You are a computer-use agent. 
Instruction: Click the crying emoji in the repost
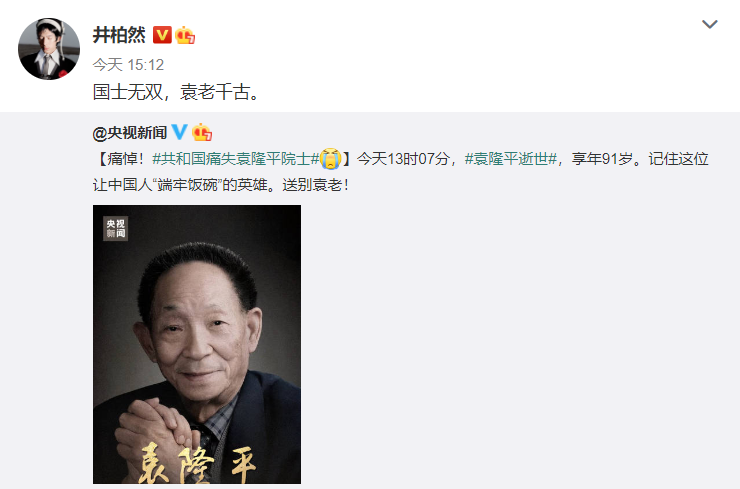[330, 159]
